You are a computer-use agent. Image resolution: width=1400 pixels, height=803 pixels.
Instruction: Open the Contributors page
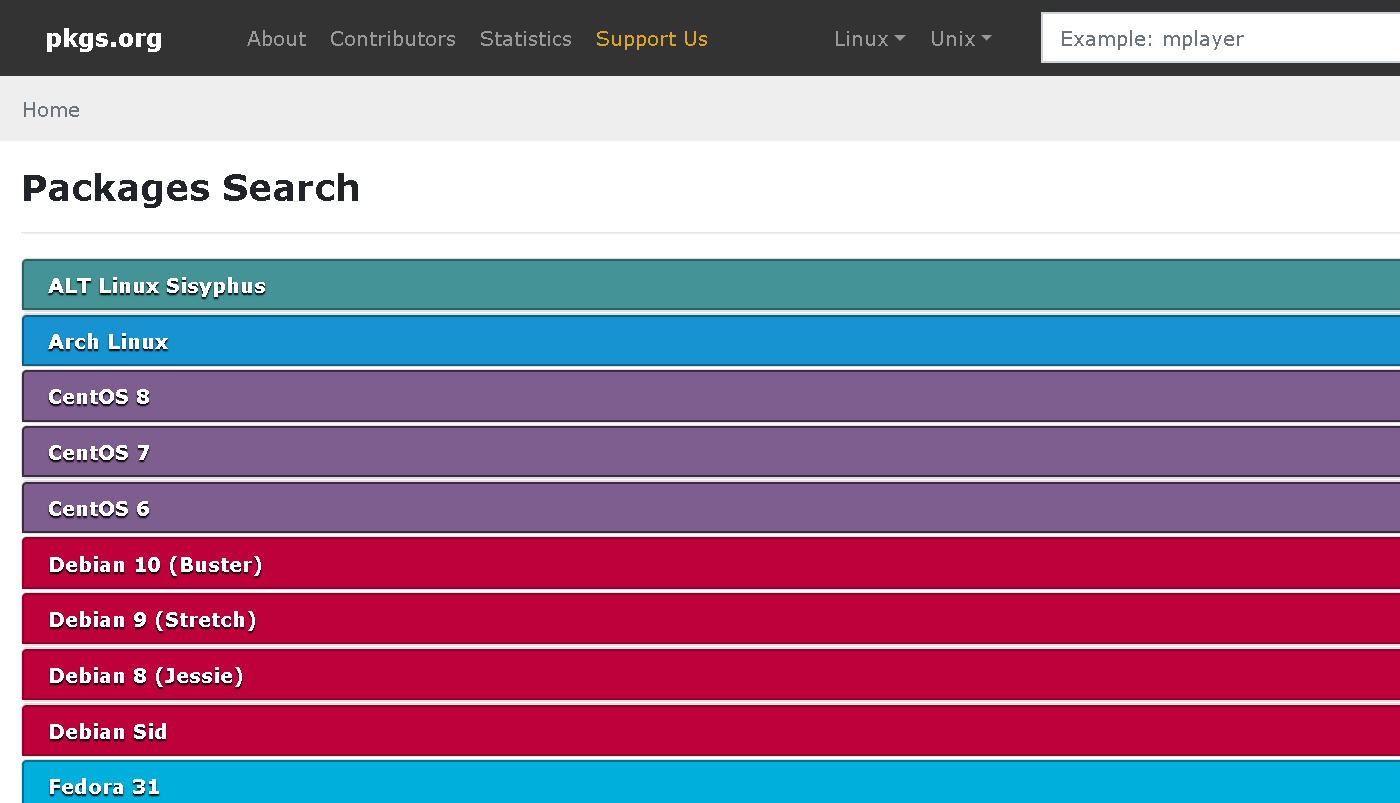point(392,39)
